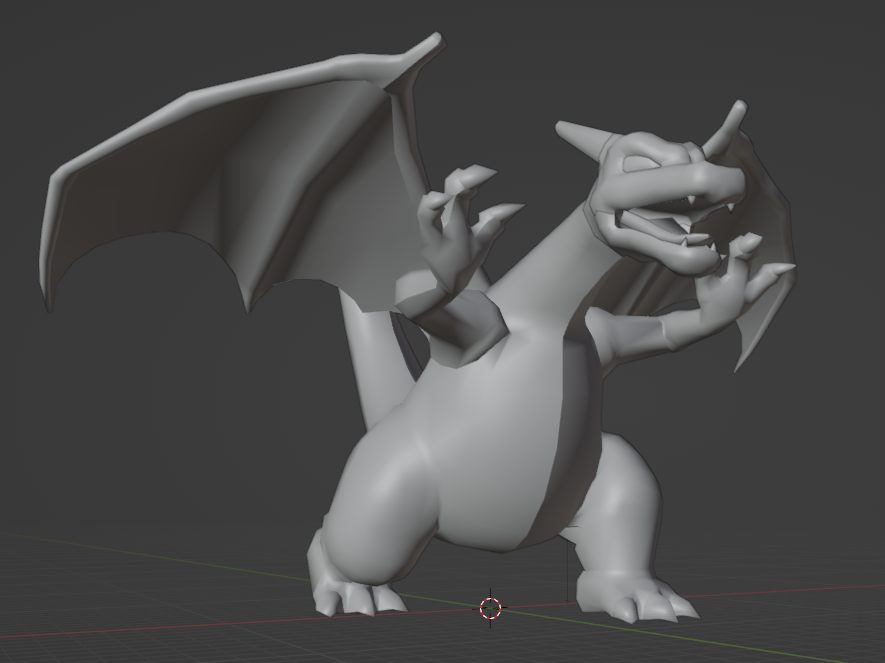Image resolution: width=885 pixels, height=663 pixels.
Task: Select the Charizard model in the viewport
Action: [x=480, y=450]
